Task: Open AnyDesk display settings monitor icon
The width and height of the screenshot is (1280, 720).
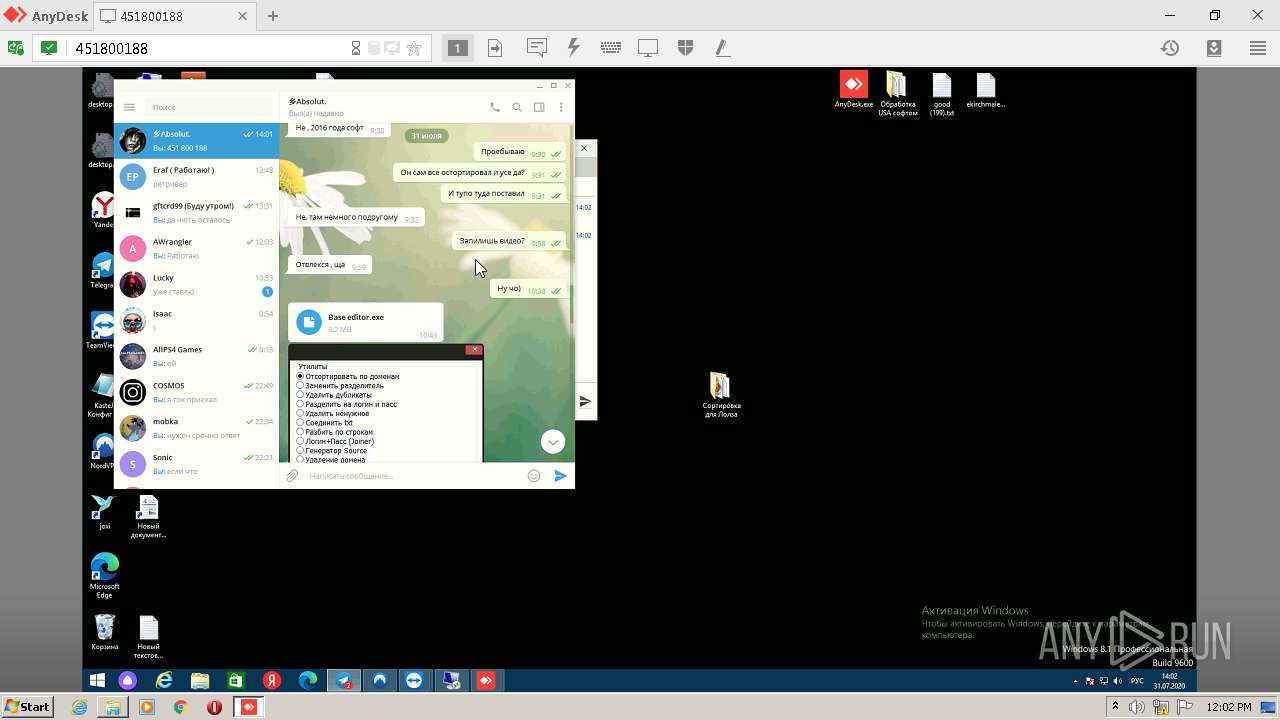Action: pyautogui.click(x=648, y=48)
